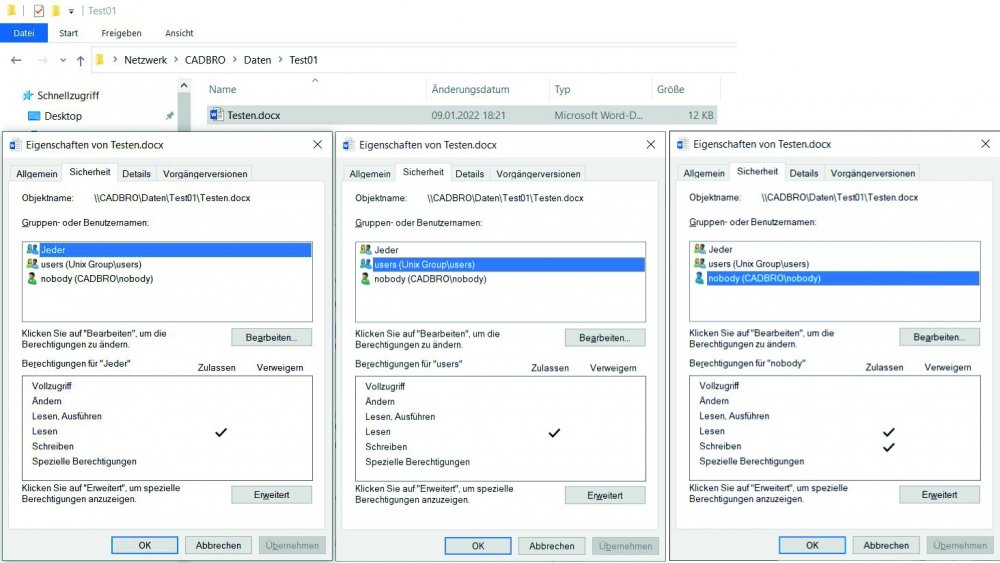Open Allgemein tab in middle properties dialog
Viewport: 1000px width, 563px height.
coord(370,173)
